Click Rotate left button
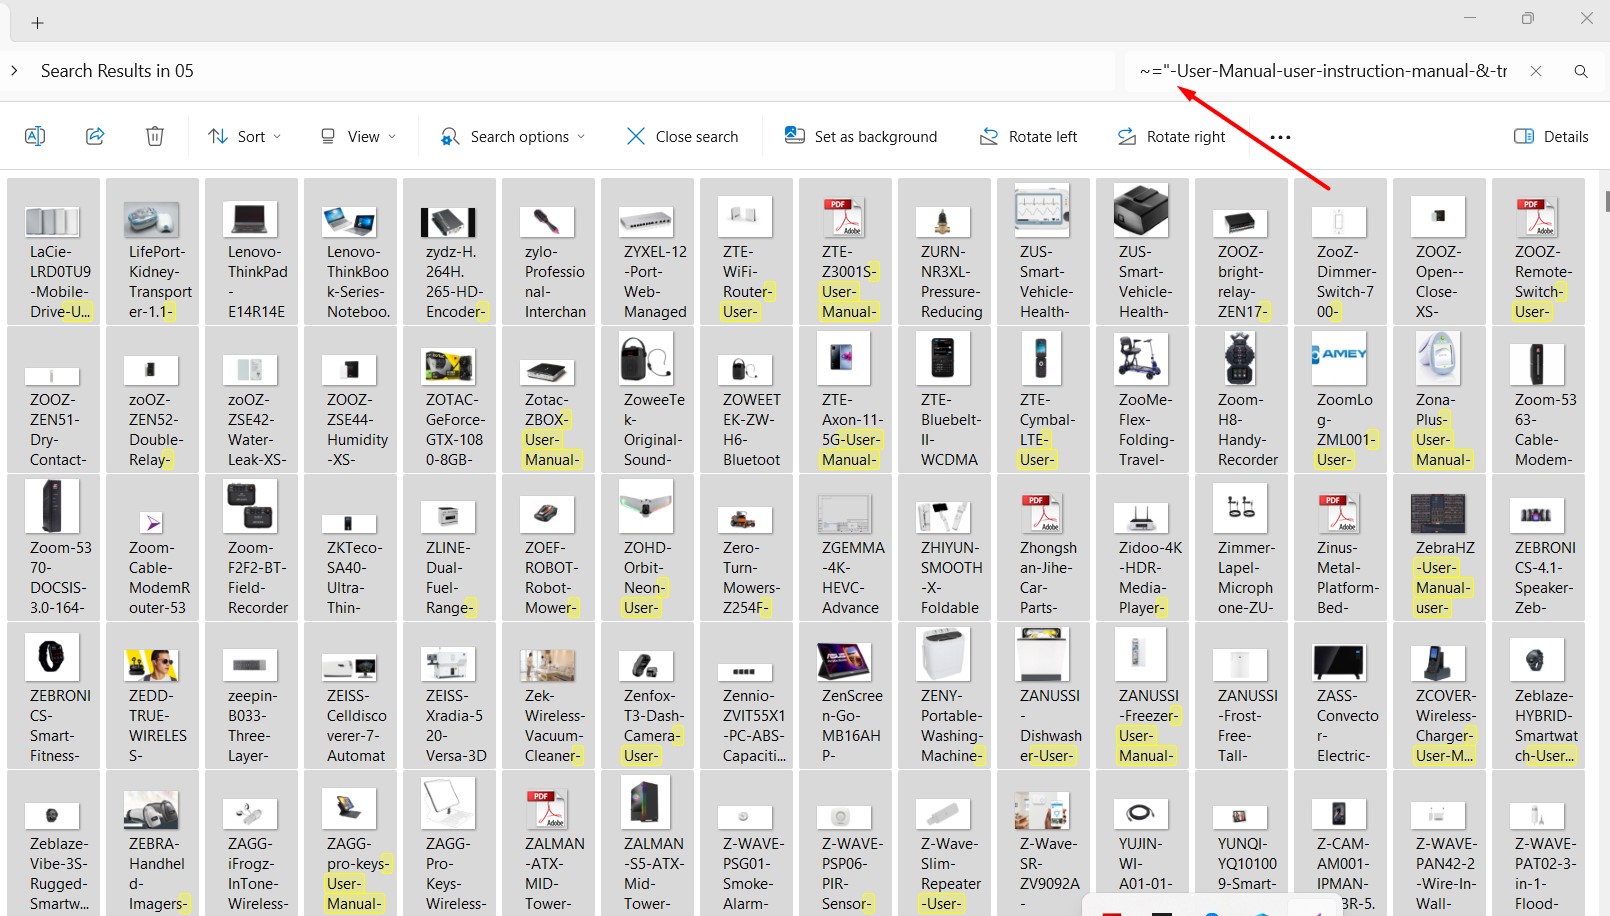Screen dimensions: 1610x916 [1028, 136]
